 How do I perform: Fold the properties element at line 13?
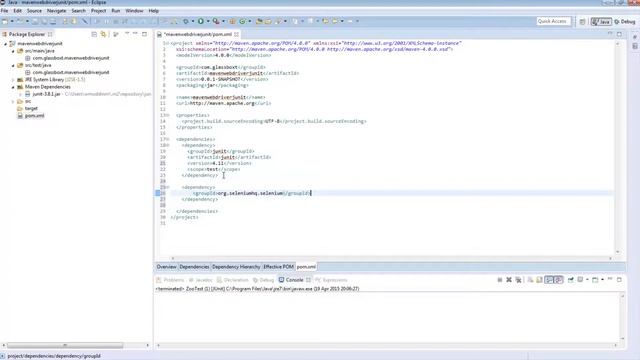point(167,115)
